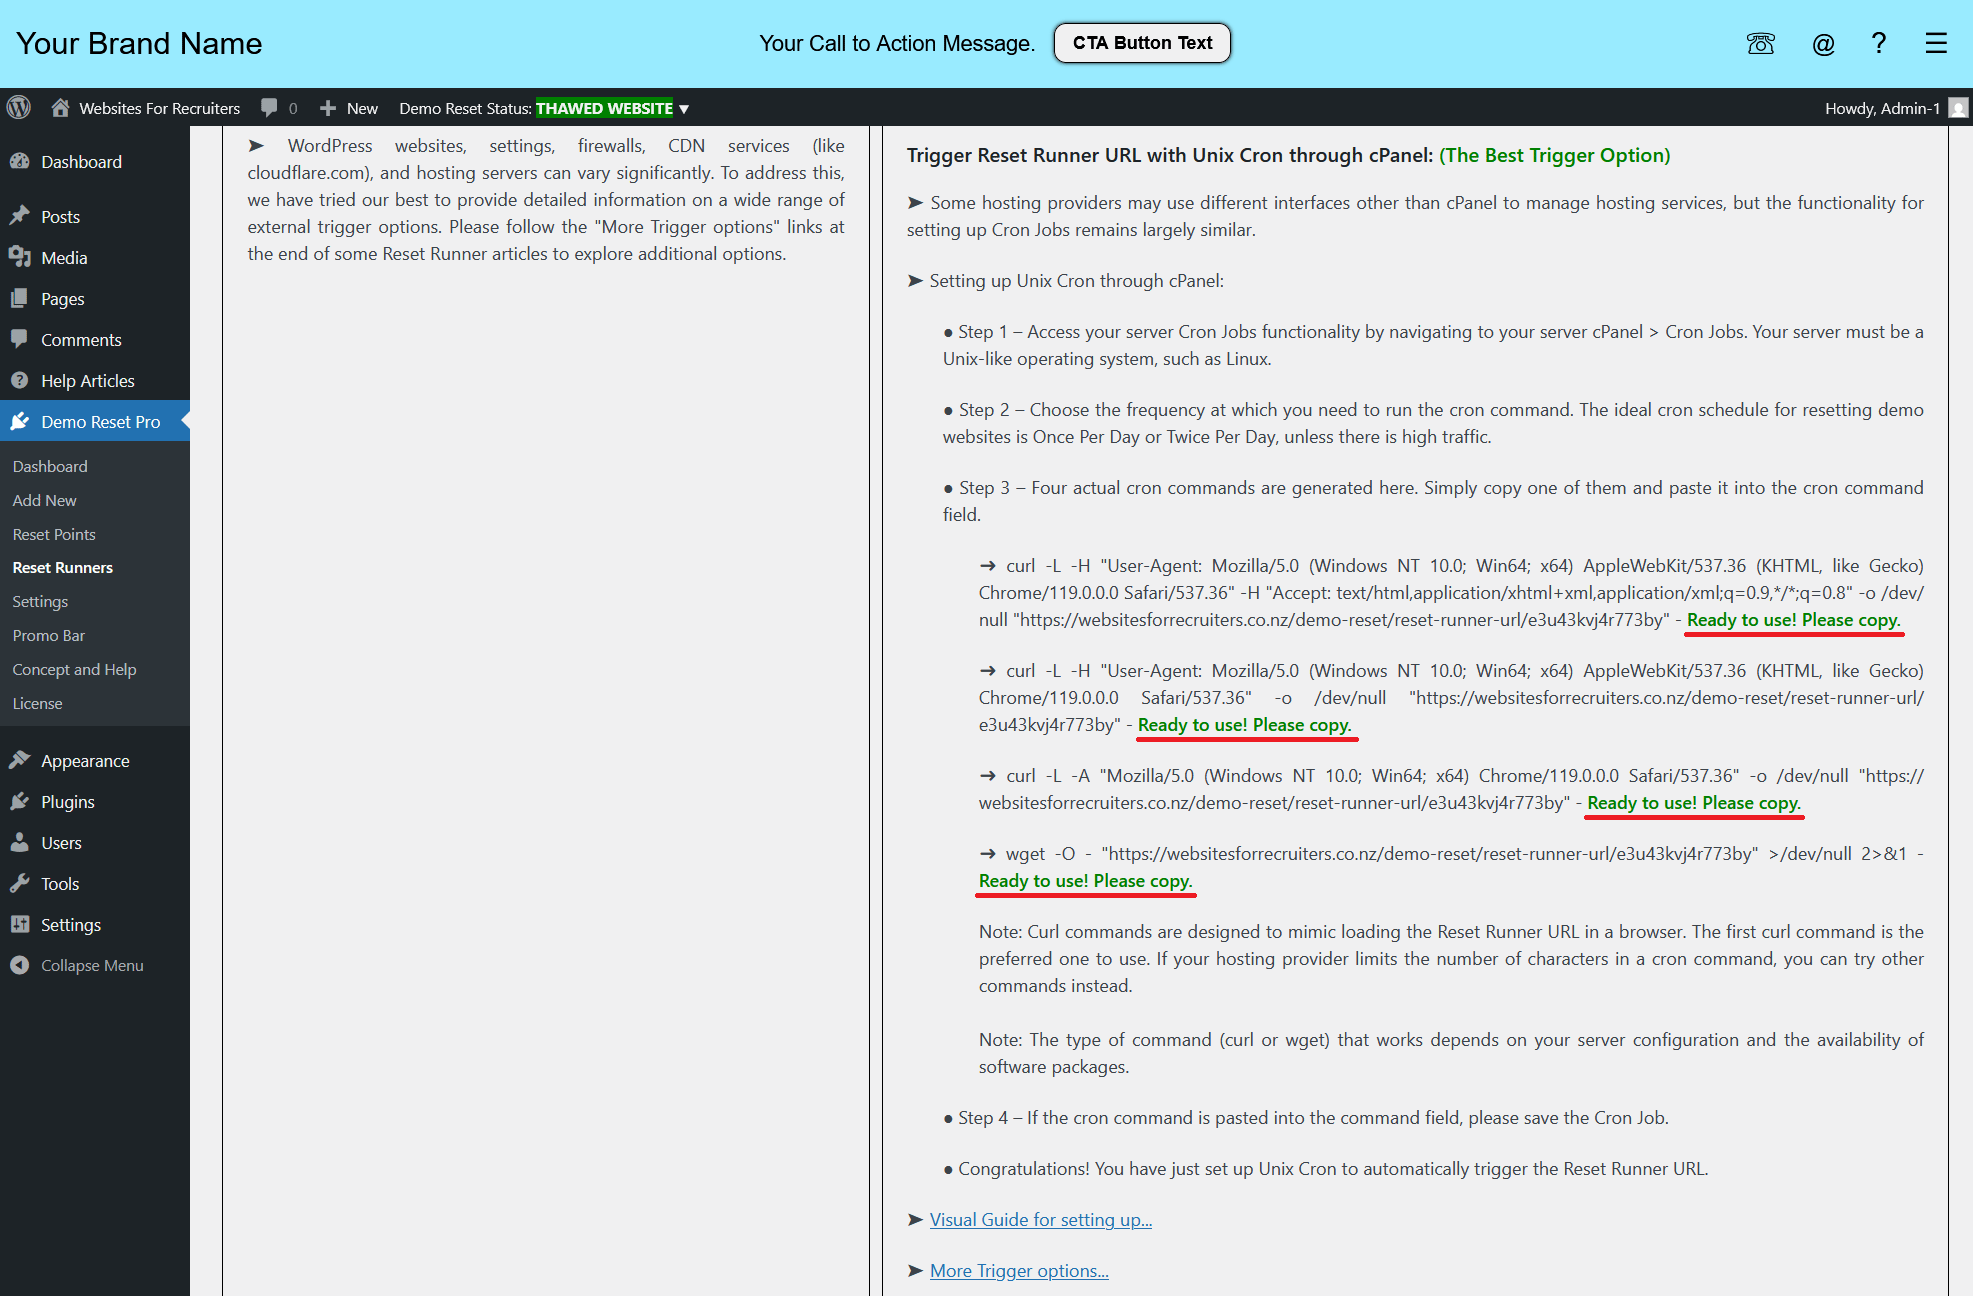1973x1296 pixels.
Task: Click the Appearance brush icon
Action: [x=19, y=760]
